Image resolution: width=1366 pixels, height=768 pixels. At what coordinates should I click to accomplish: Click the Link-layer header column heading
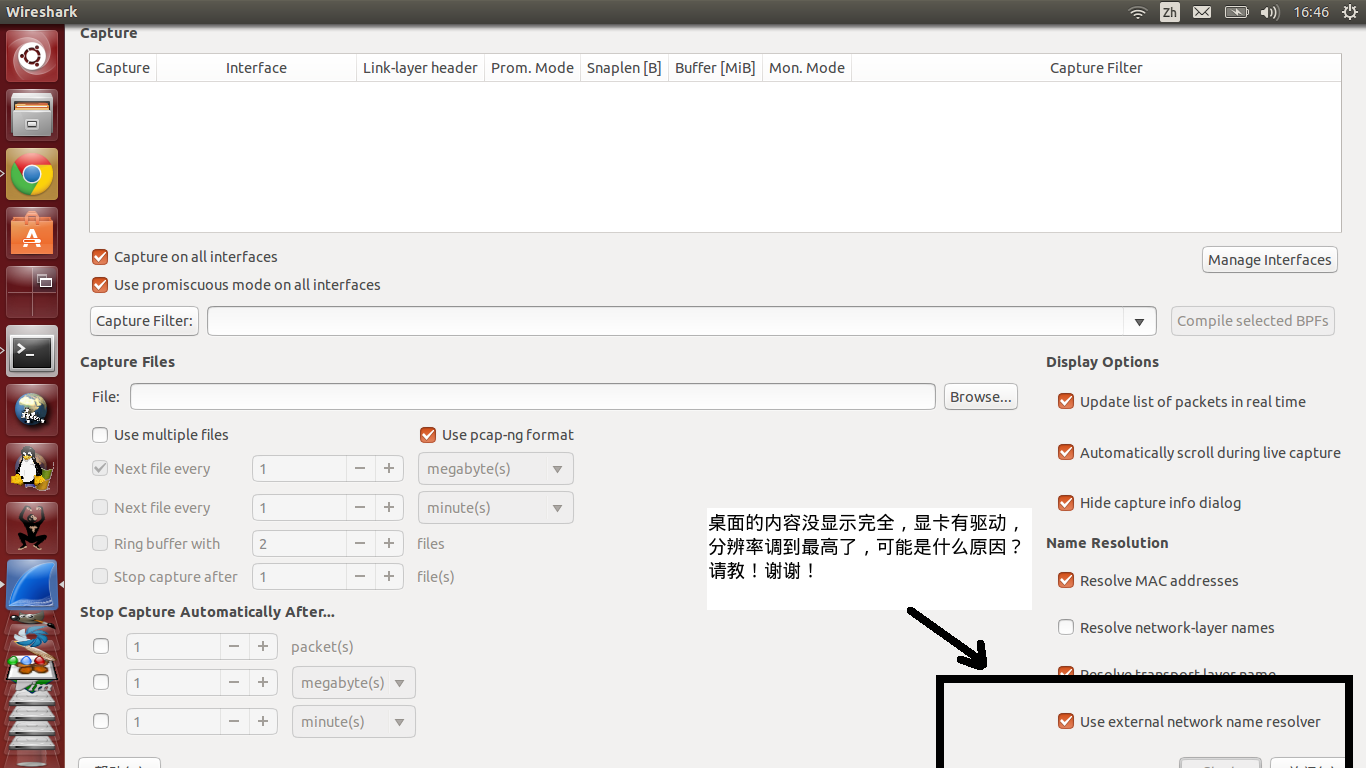pyautogui.click(x=420, y=68)
